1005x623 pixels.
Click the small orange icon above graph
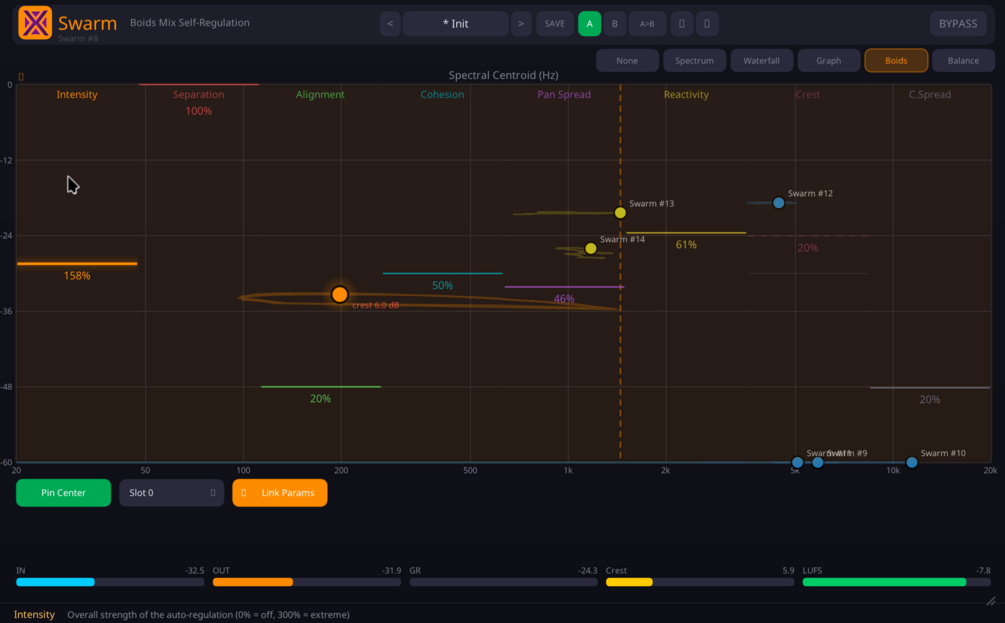coord(21,77)
